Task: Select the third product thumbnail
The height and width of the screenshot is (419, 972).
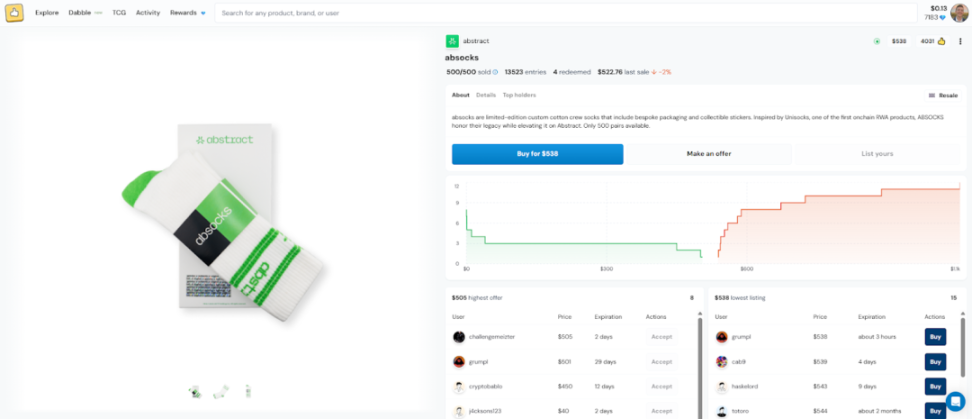Action: (248, 392)
